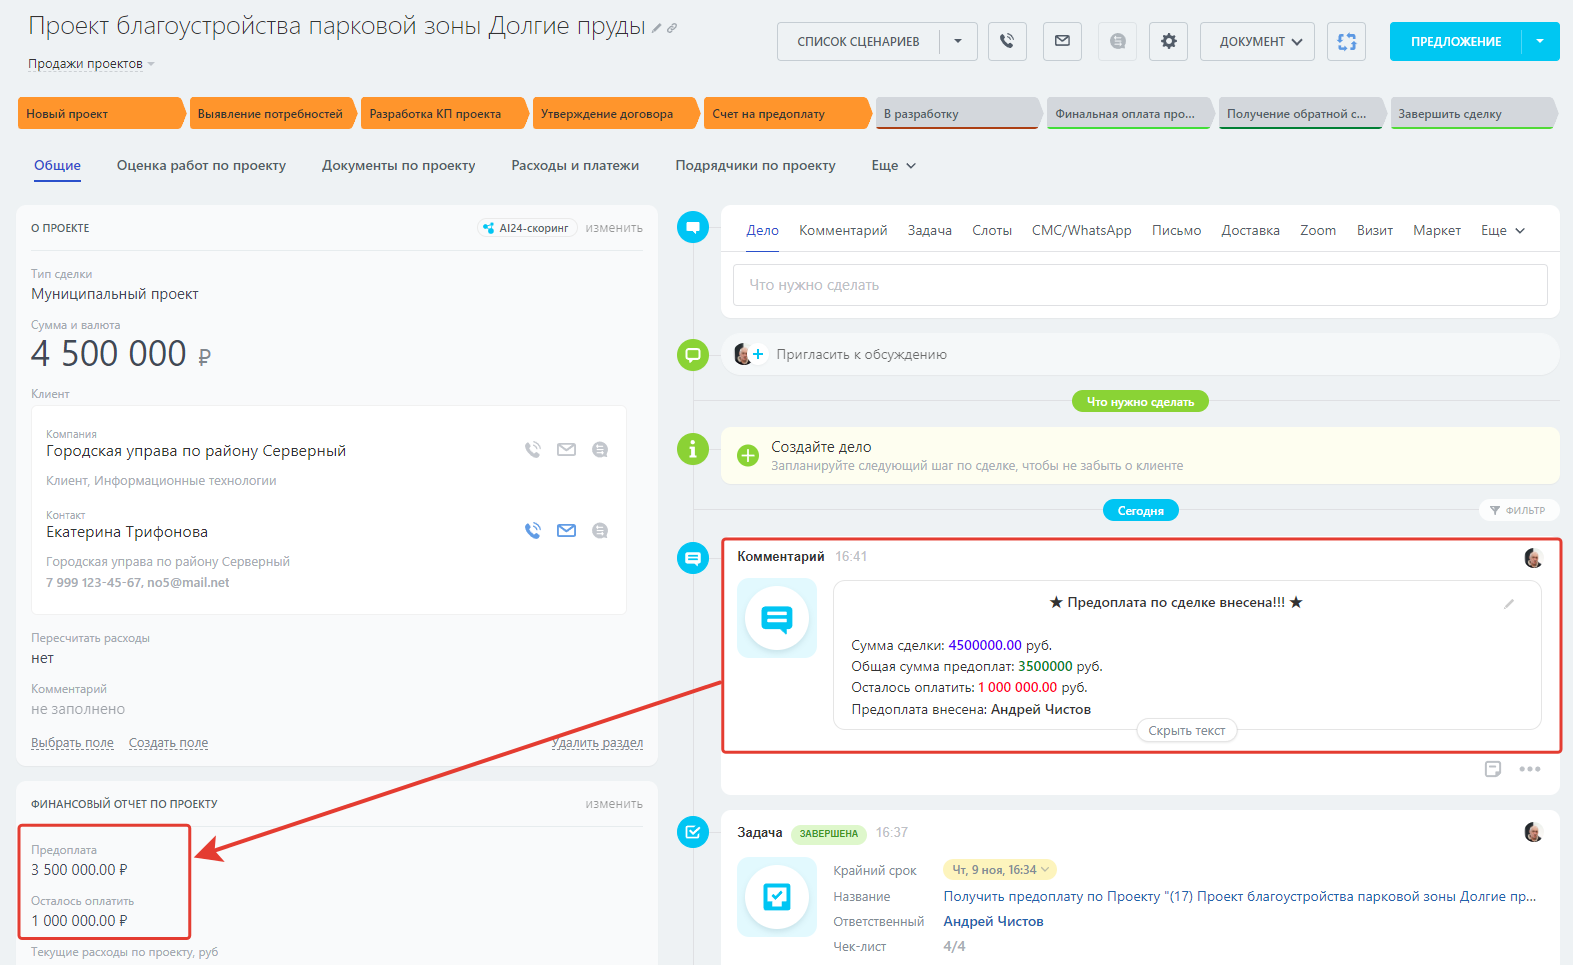Click the large checkmark icon in the task card
The height and width of the screenshot is (965, 1573).
point(777,896)
